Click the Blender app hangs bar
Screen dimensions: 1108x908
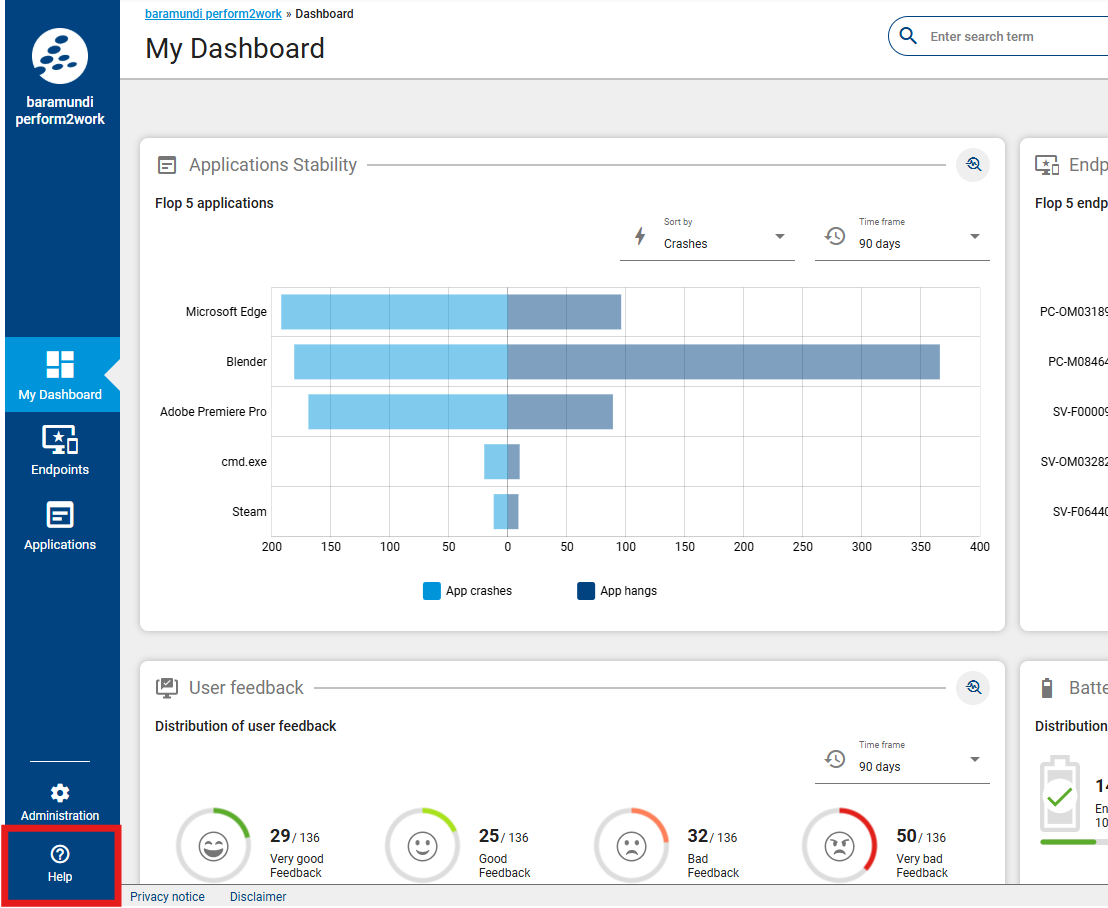point(723,362)
